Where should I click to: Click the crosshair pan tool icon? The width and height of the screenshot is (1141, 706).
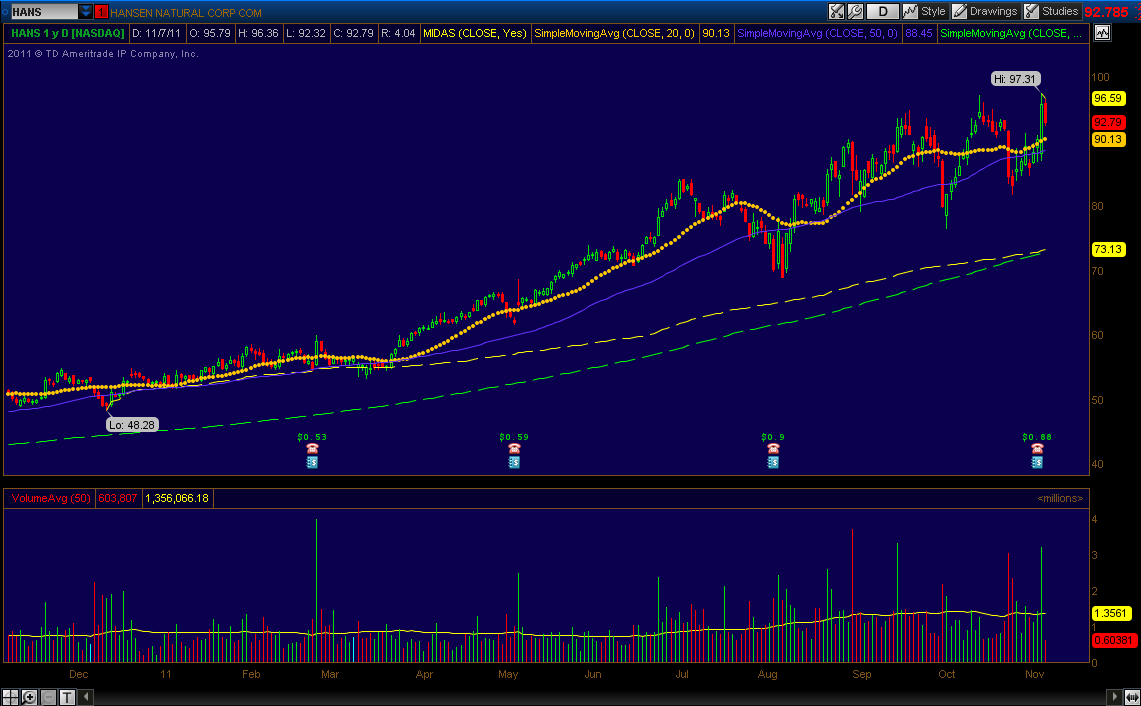click(x=10, y=697)
